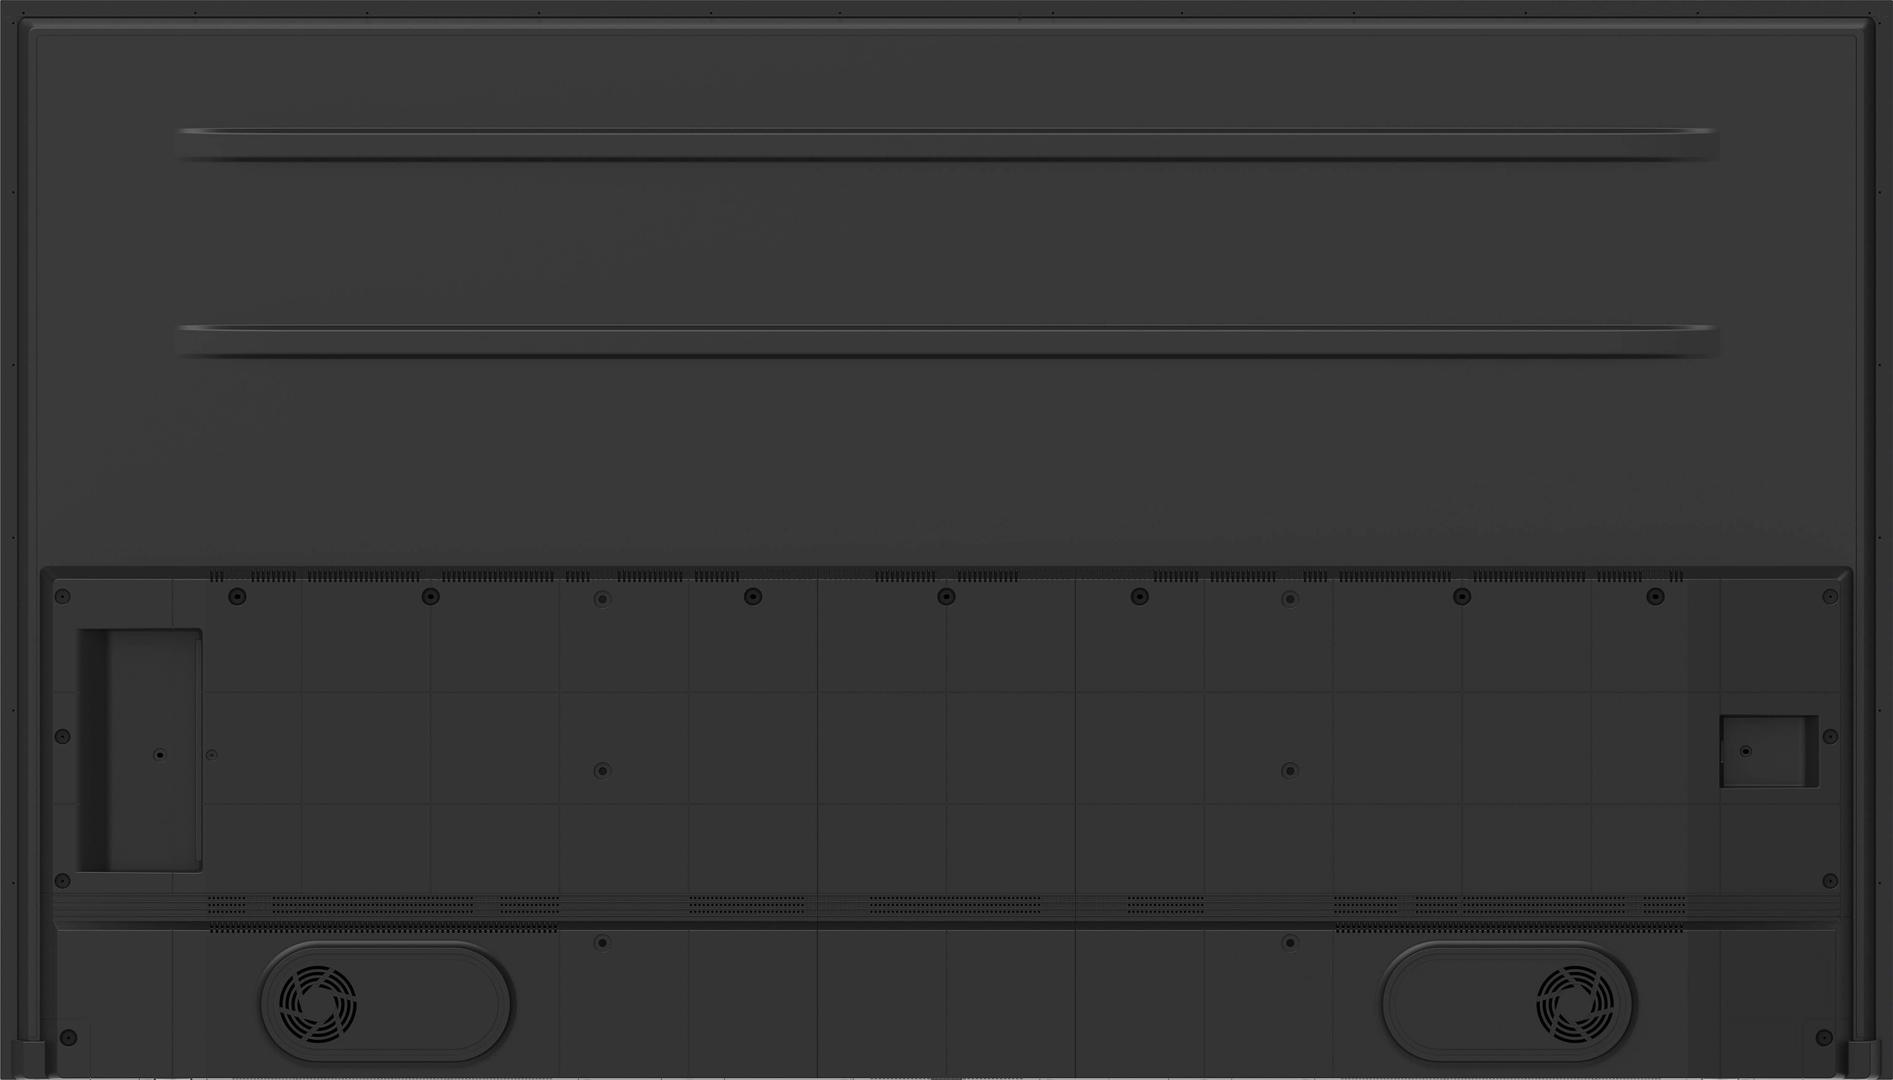Click the right bottom-row VESA mounting hole
Screen dimensions: 1893x1080
(1290, 943)
